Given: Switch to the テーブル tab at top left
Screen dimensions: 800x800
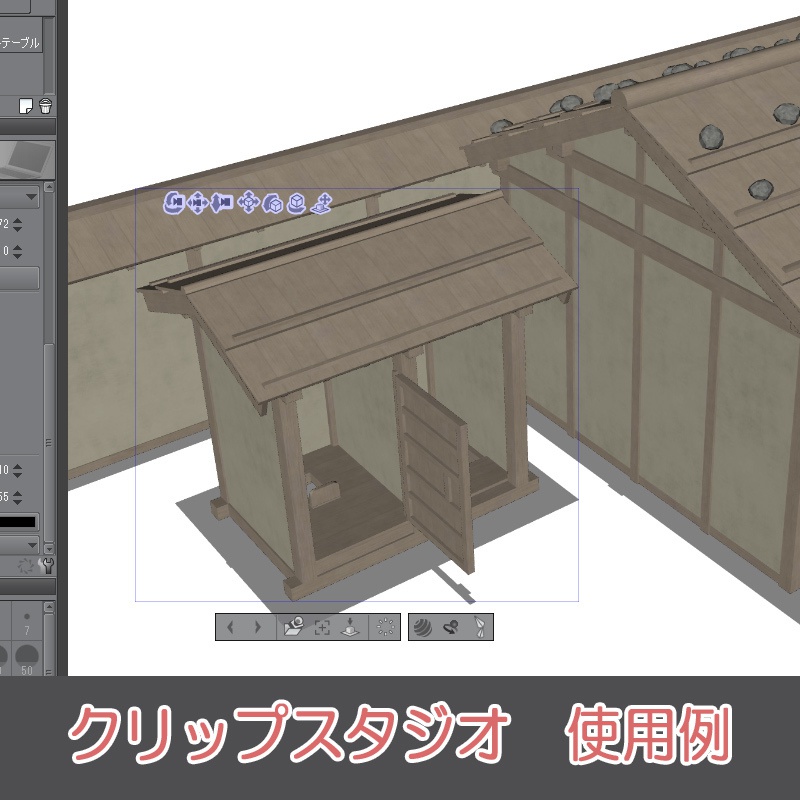Looking at the screenshot, I should [x=22, y=42].
